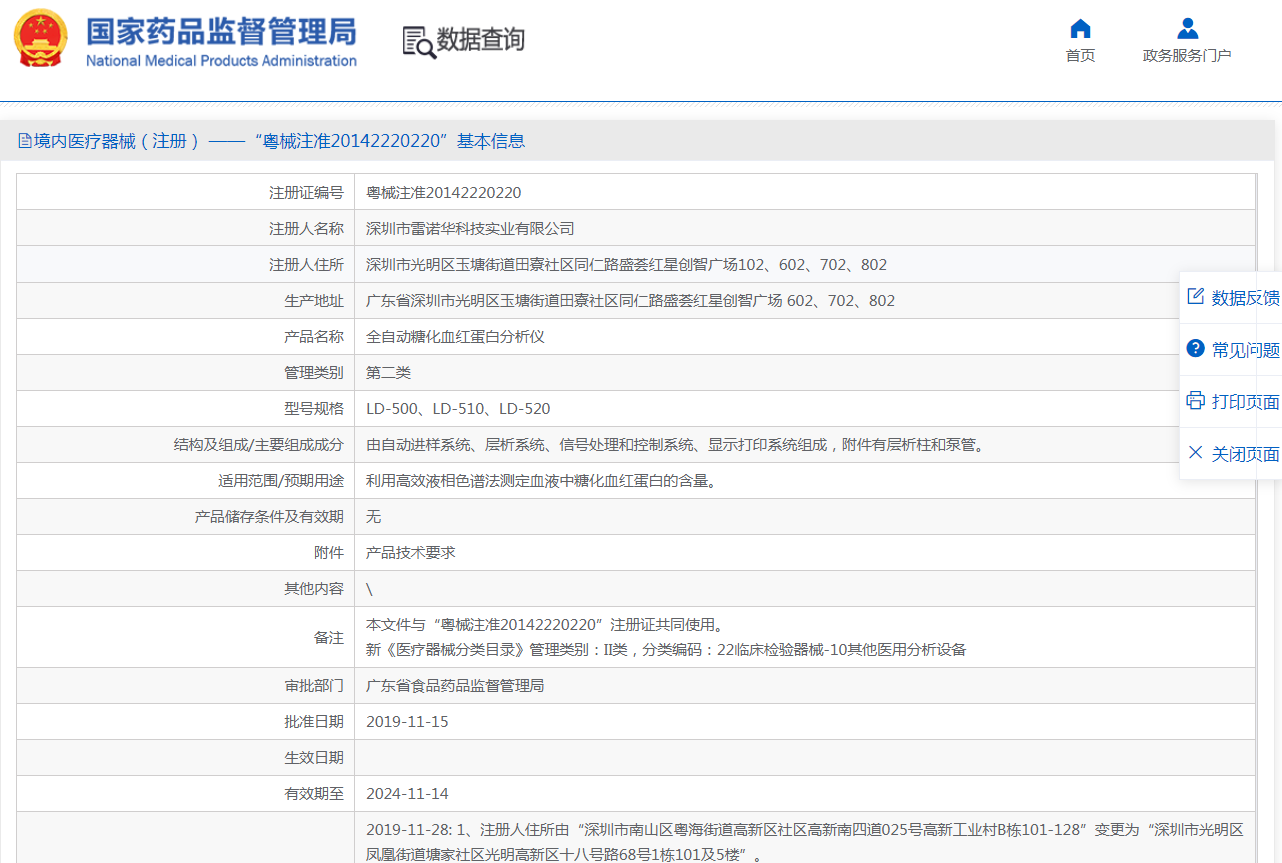The width and height of the screenshot is (1282, 863).
Task: Click the product name 全自动糖化血红蛋白分析仪
Action: pos(455,337)
